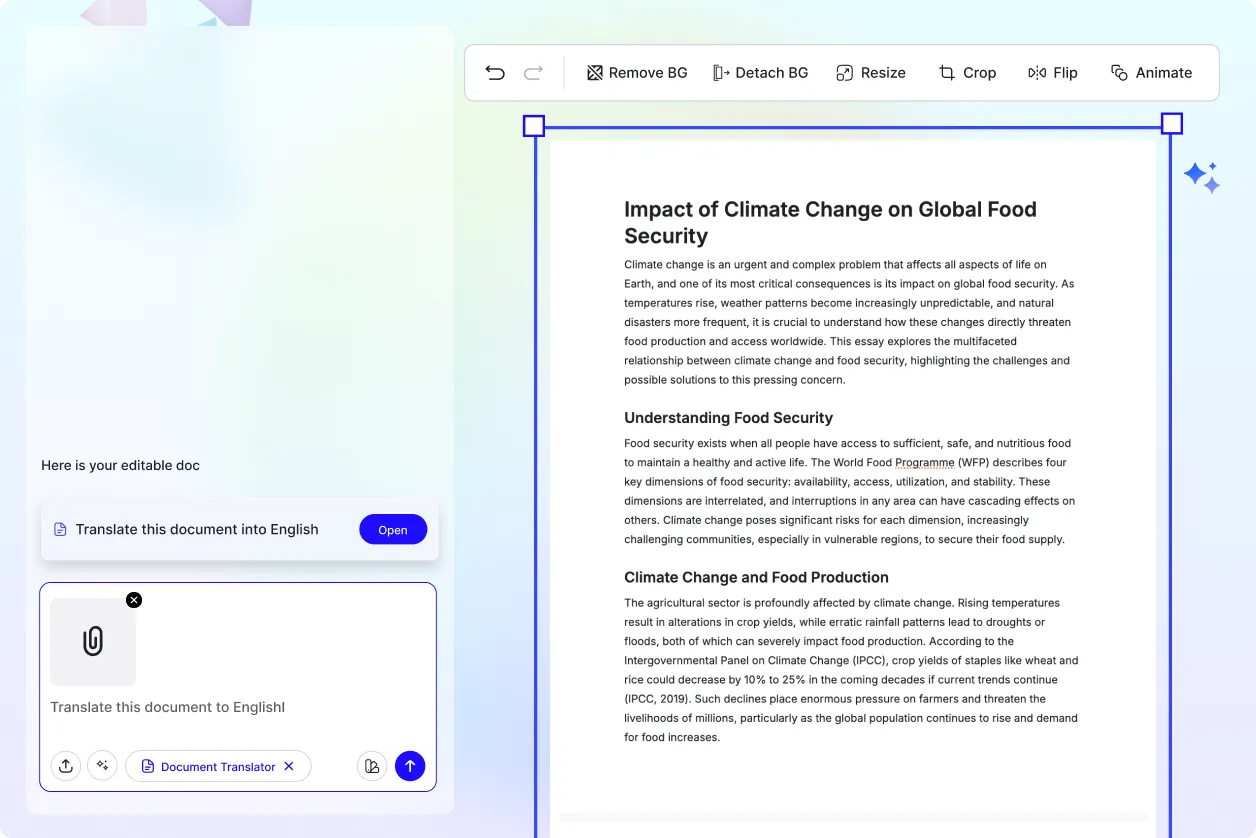
Task: Click the prompt text input field
Action: [200, 707]
